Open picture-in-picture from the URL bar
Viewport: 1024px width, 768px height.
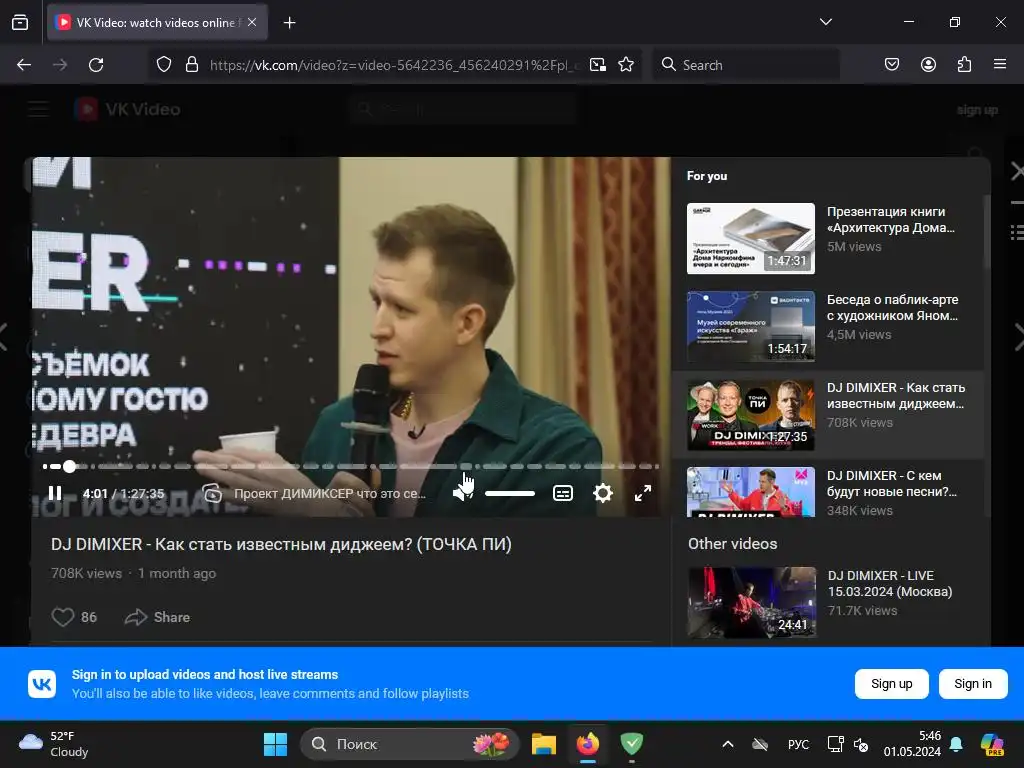[598, 65]
